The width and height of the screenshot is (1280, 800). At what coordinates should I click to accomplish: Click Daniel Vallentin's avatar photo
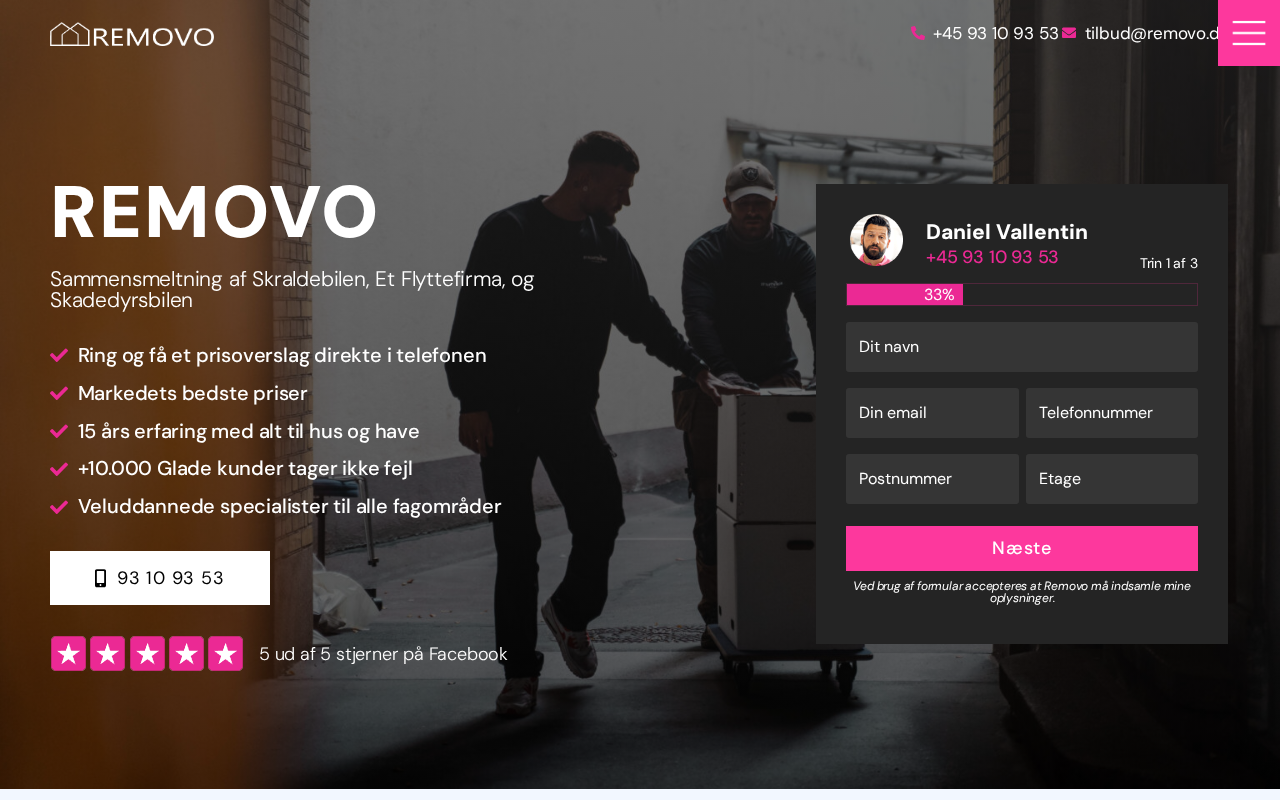[877, 240]
